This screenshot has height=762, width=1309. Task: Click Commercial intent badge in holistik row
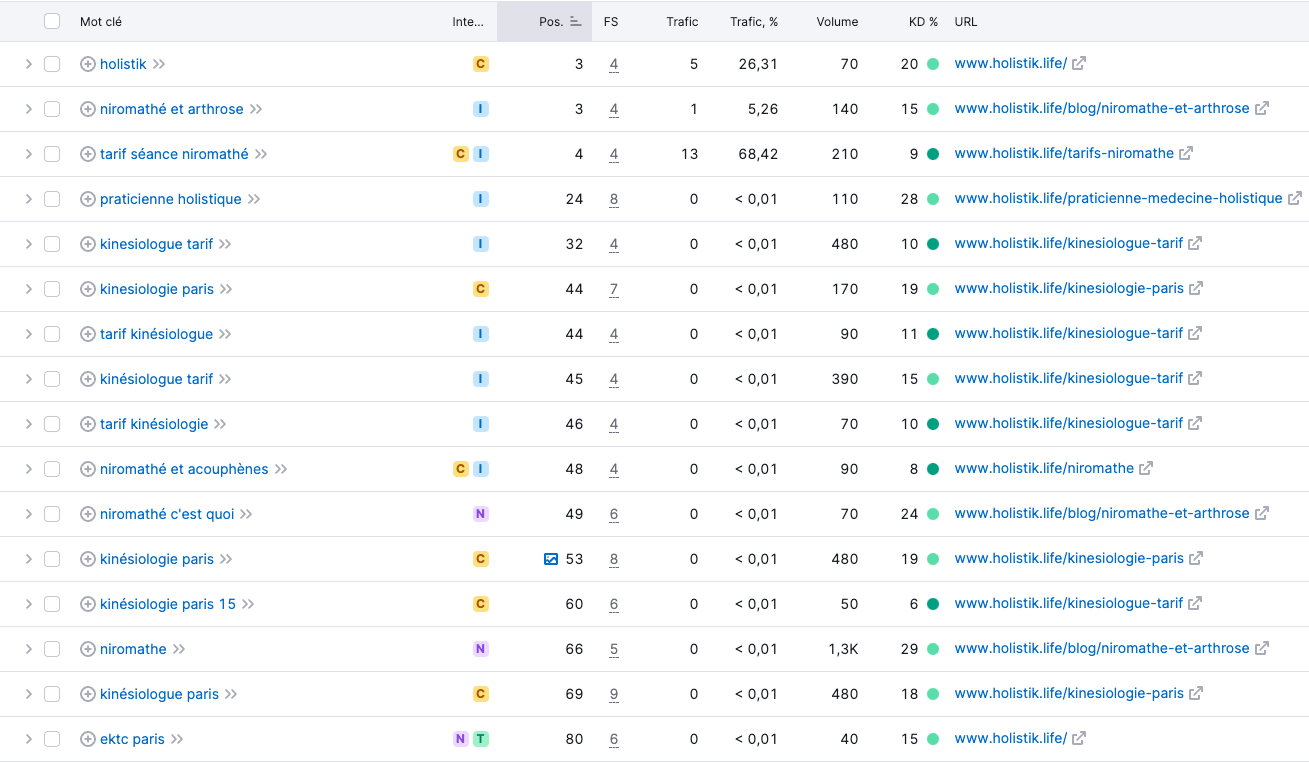pyautogui.click(x=481, y=64)
